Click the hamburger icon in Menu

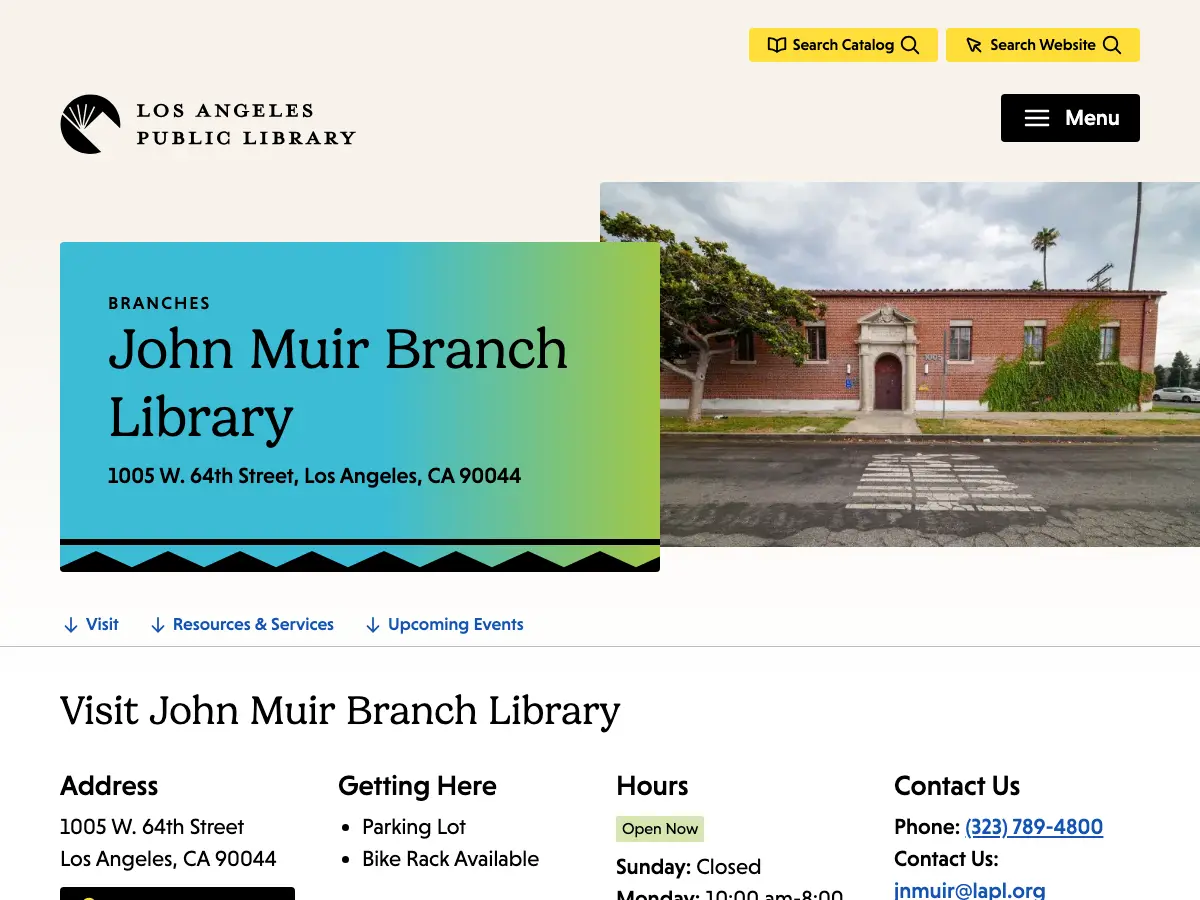click(x=1037, y=118)
